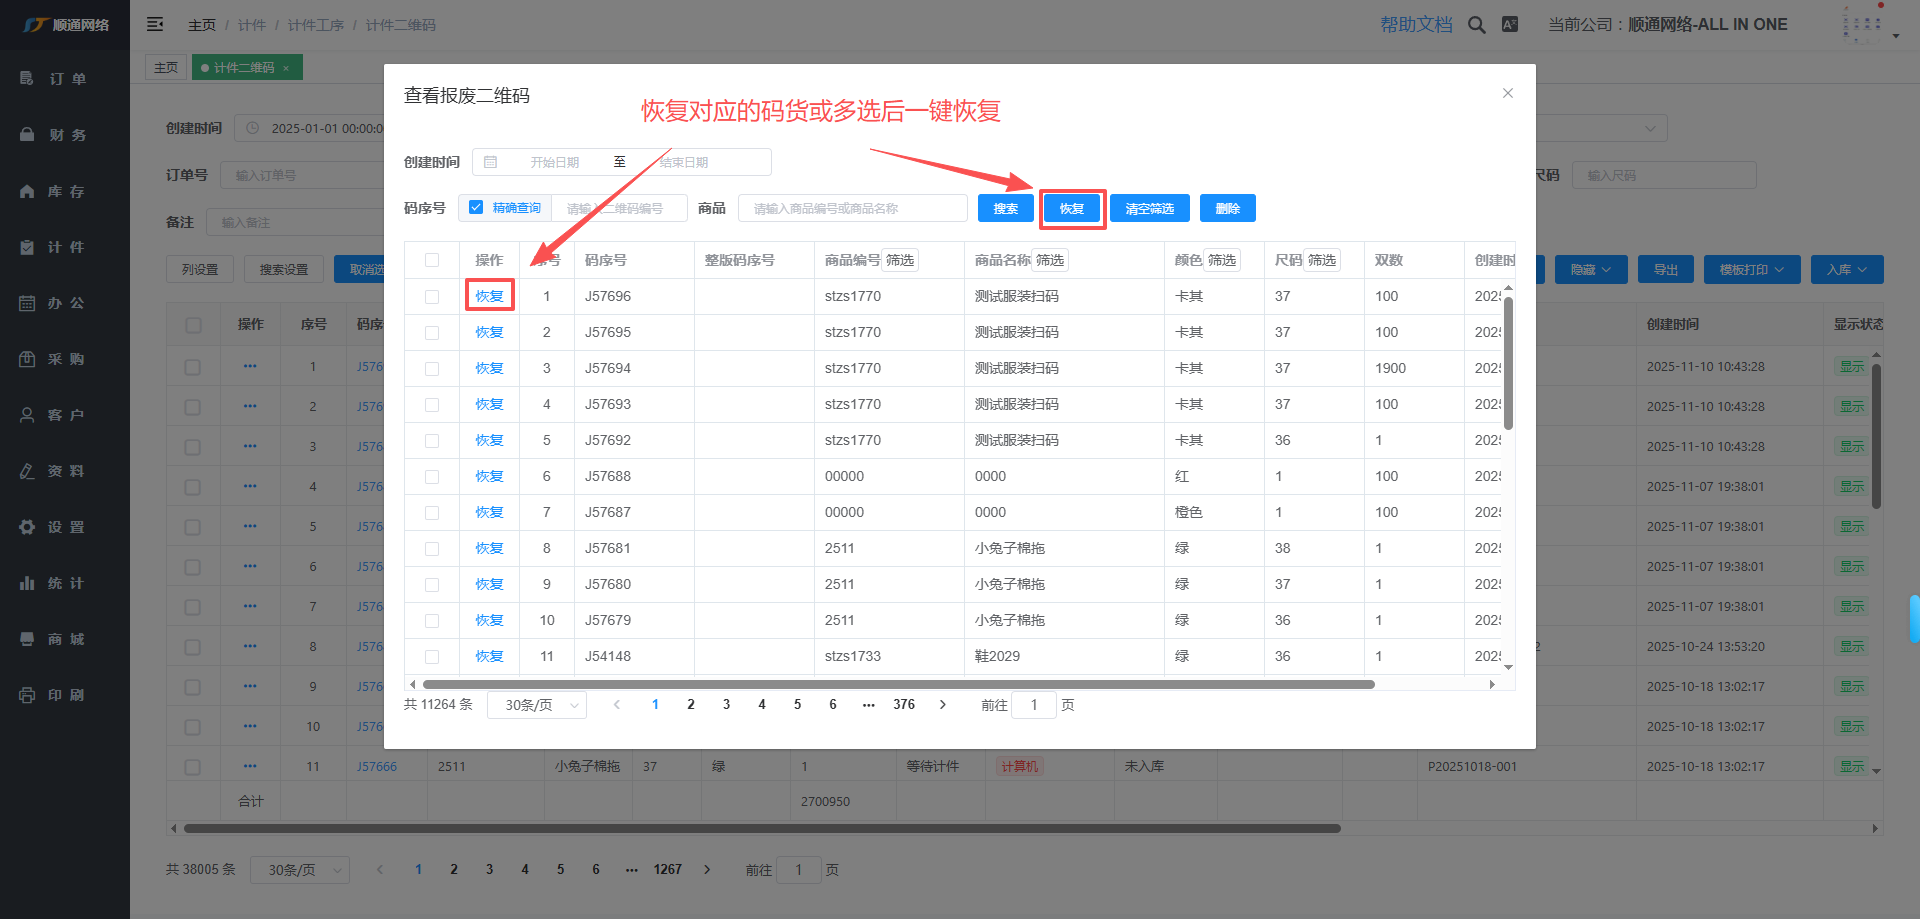
Task: Open the Settings (设置) gear in sidebar
Action: (27, 527)
